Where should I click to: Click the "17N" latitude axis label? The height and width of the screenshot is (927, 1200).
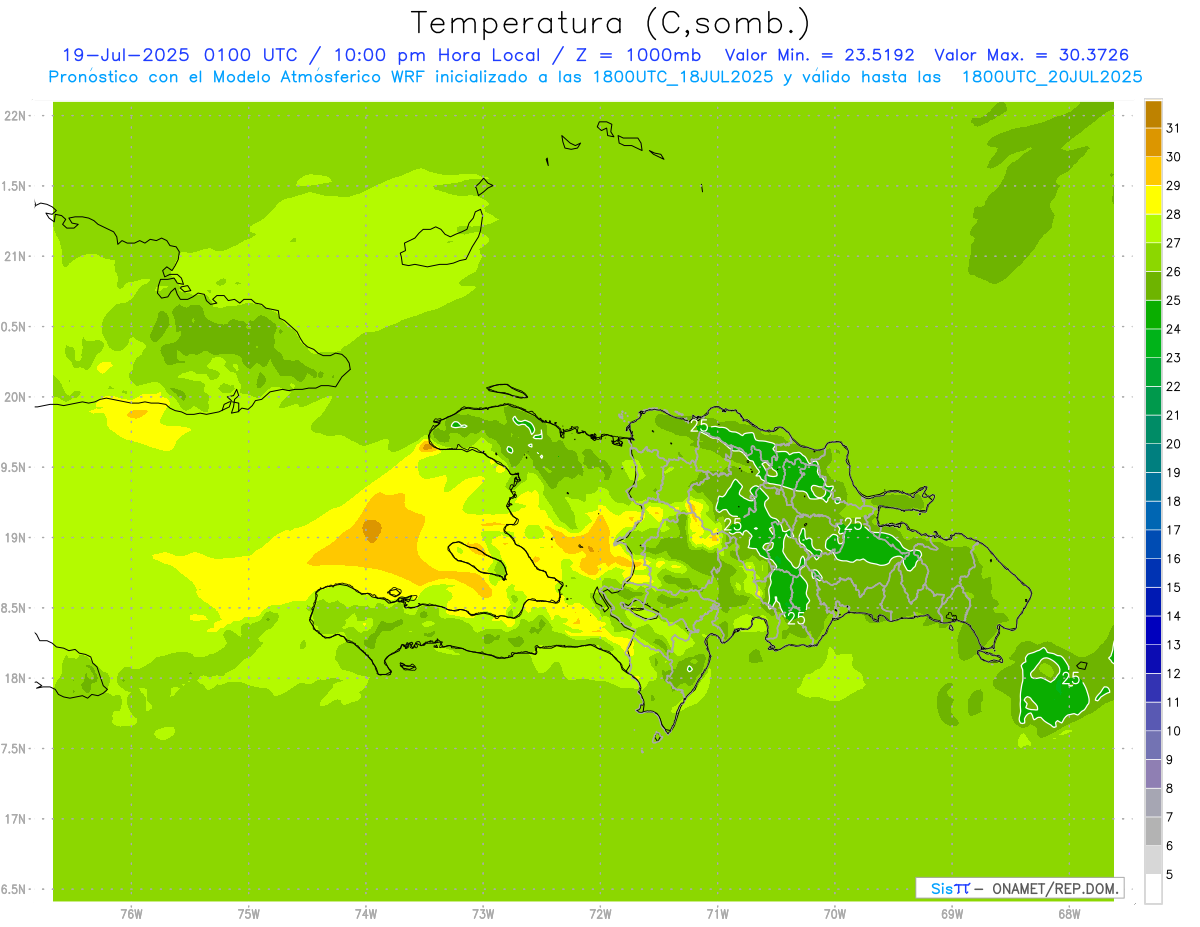point(14,818)
